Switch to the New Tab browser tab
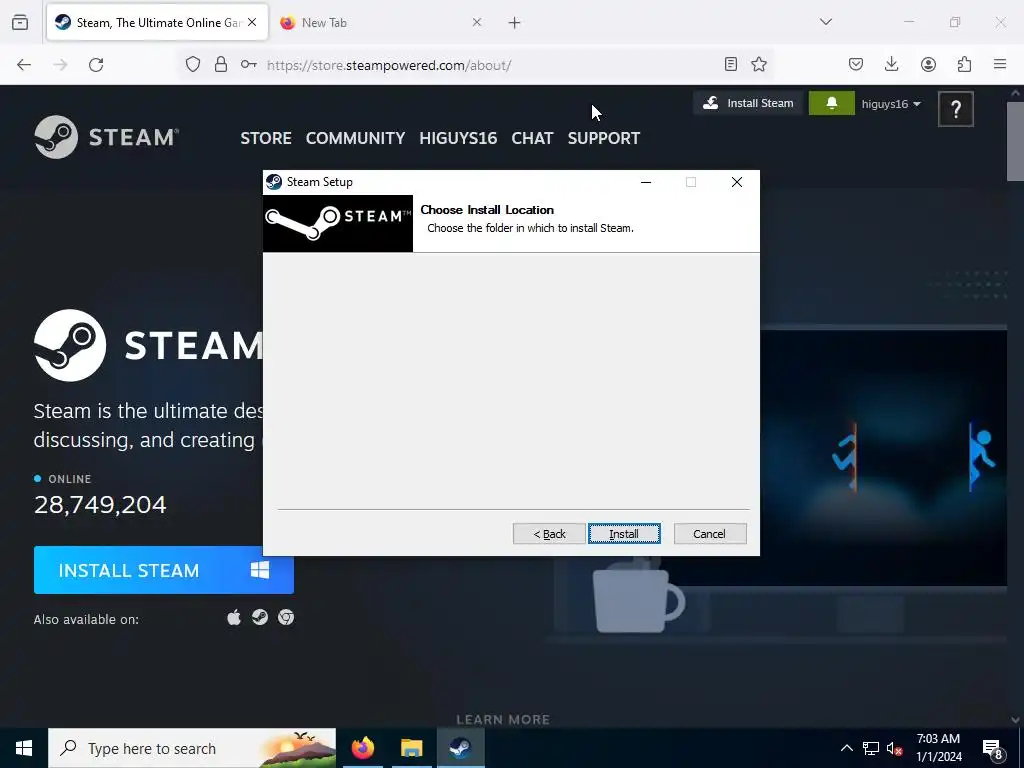 pos(381,23)
